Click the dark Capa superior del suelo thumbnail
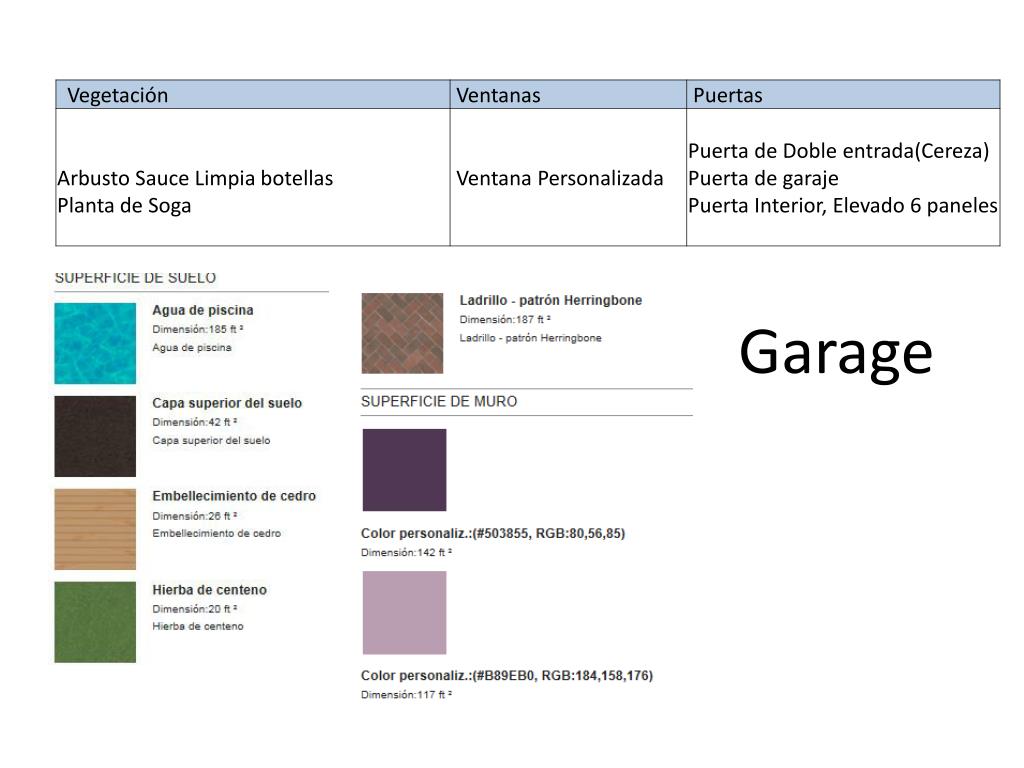 pyautogui.click(x=95, y=436)
